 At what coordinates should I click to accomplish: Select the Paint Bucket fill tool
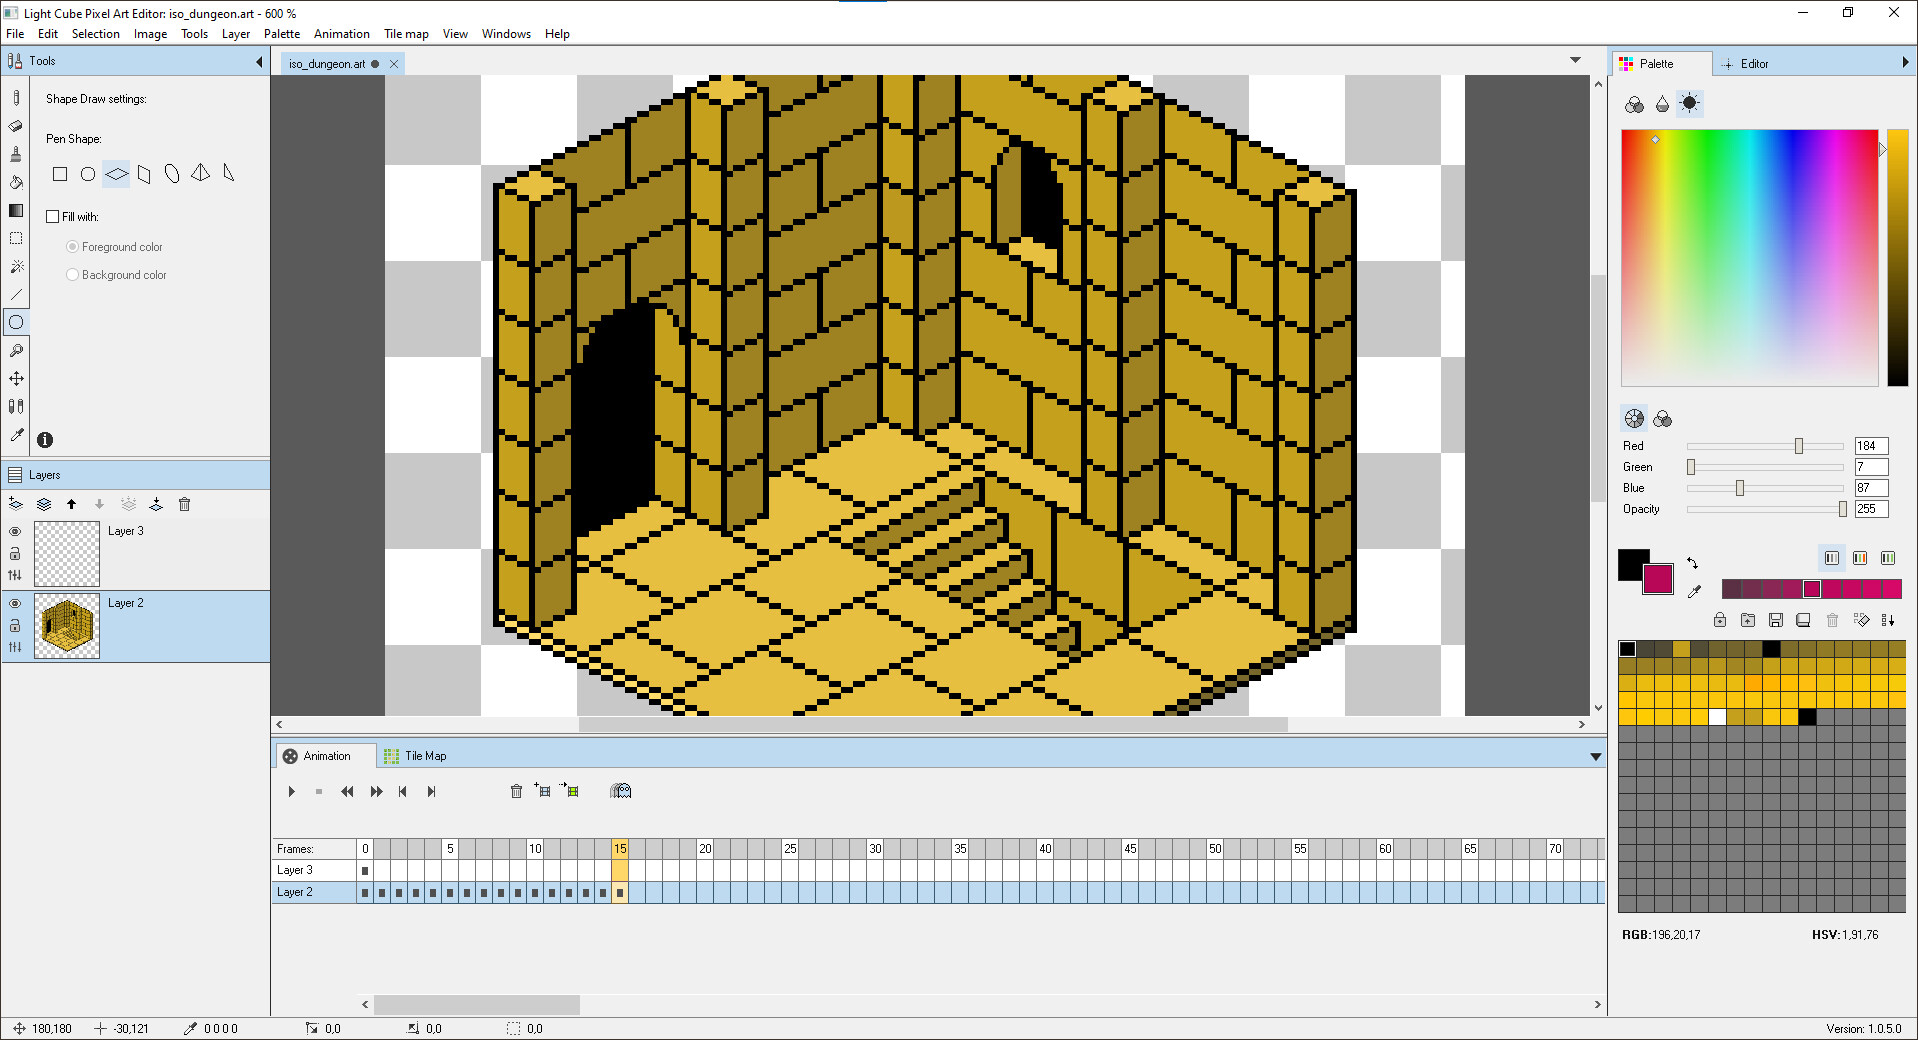16,182
